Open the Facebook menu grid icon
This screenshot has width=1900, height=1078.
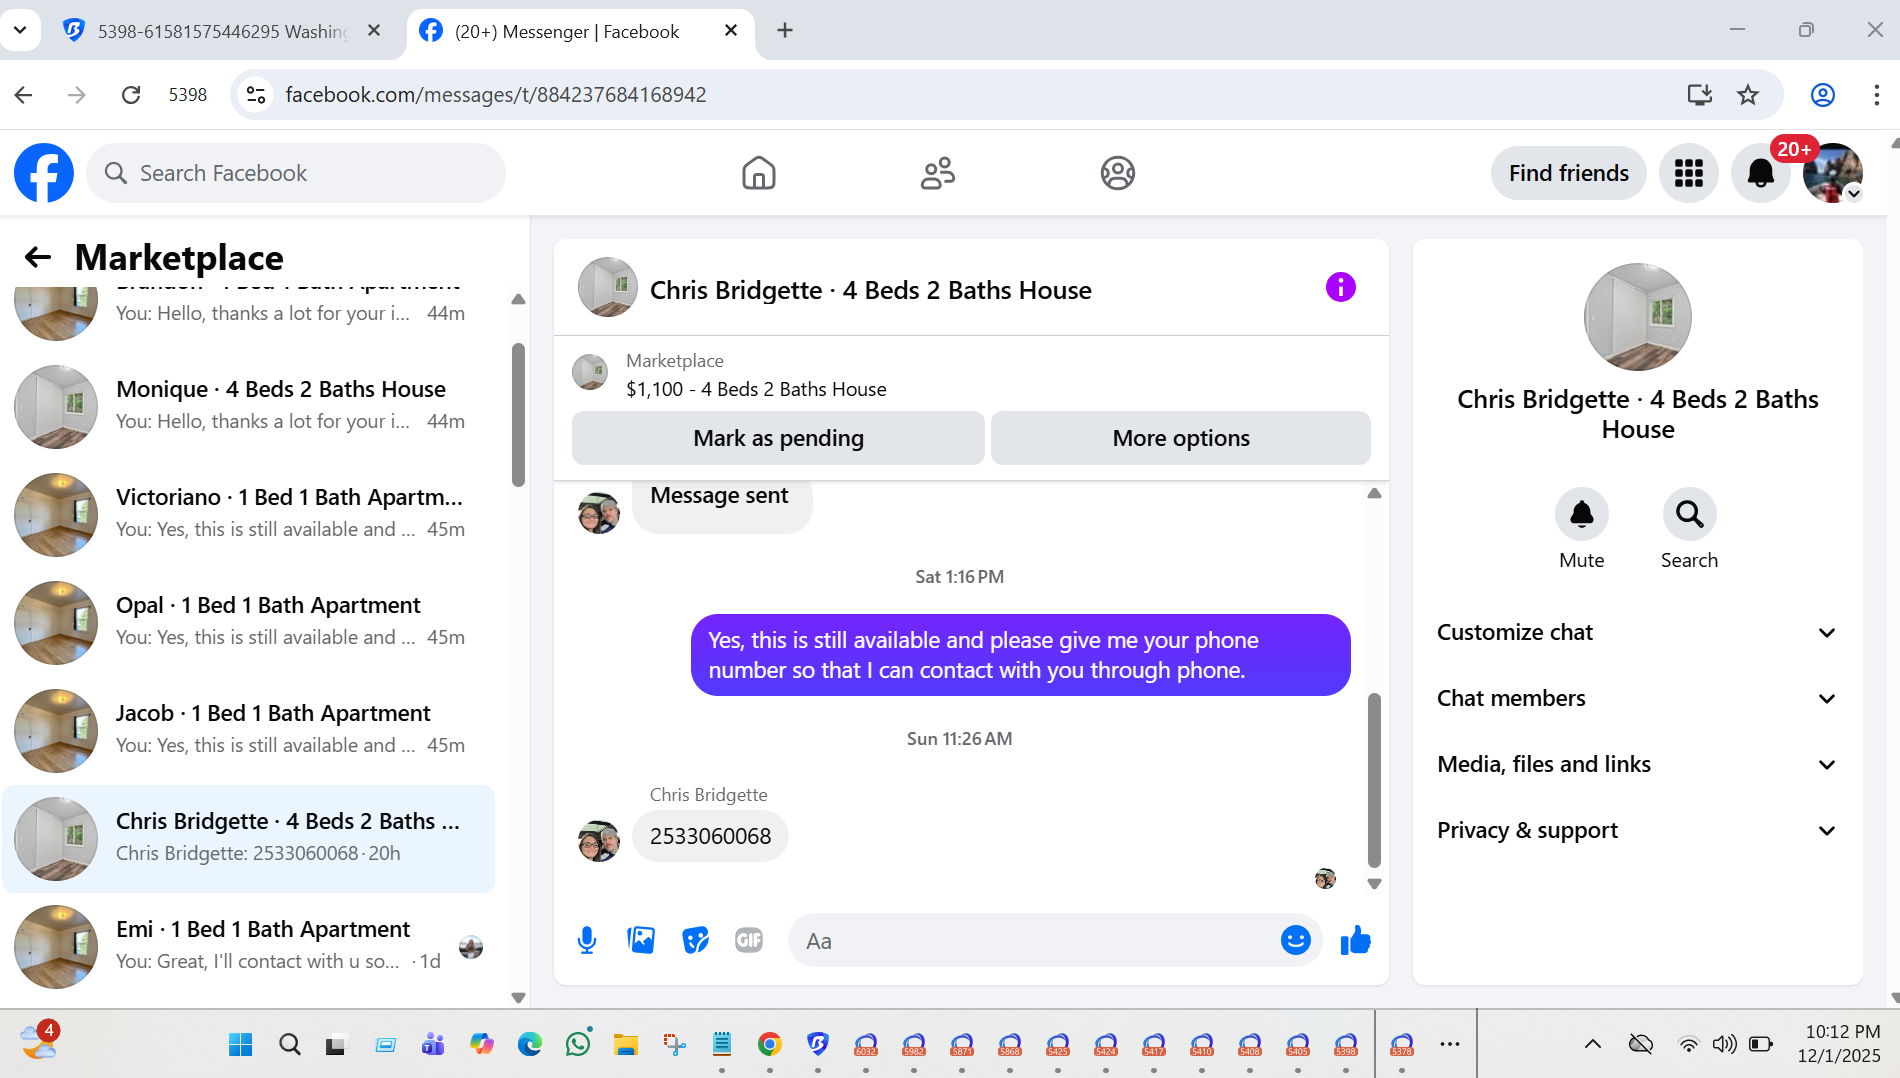click(1689, 173)
